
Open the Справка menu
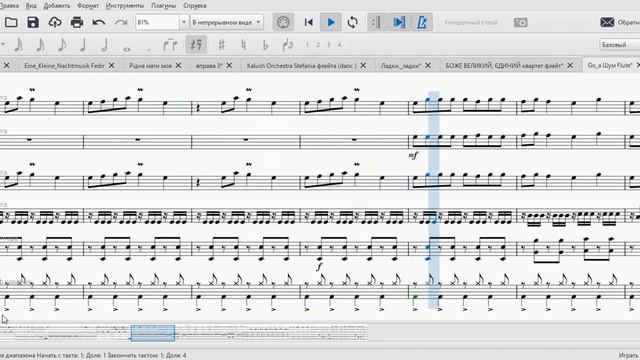pos(194,6)
